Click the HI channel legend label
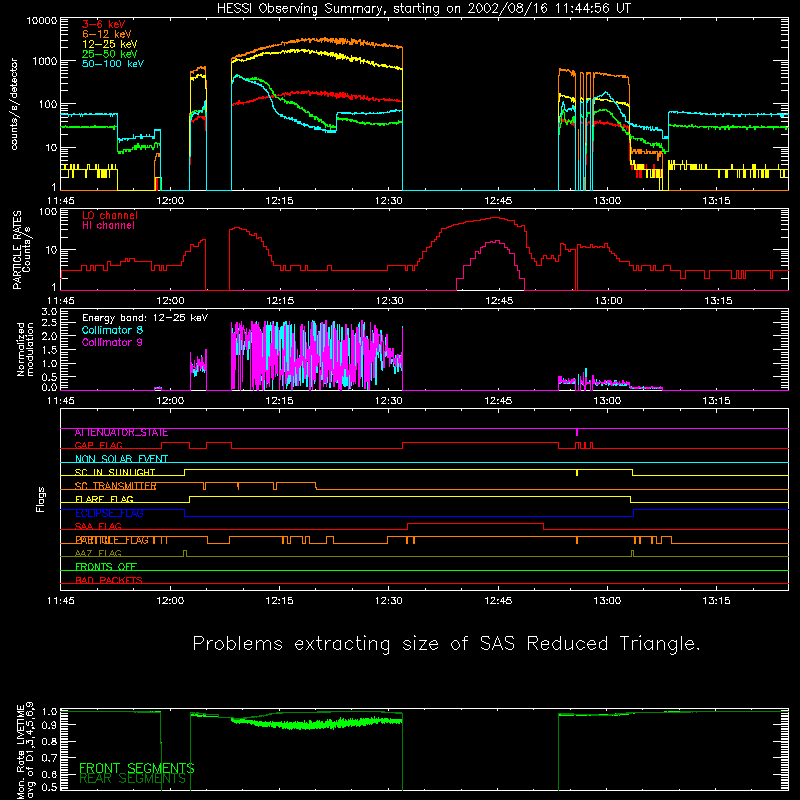 [x=108, y=226]
